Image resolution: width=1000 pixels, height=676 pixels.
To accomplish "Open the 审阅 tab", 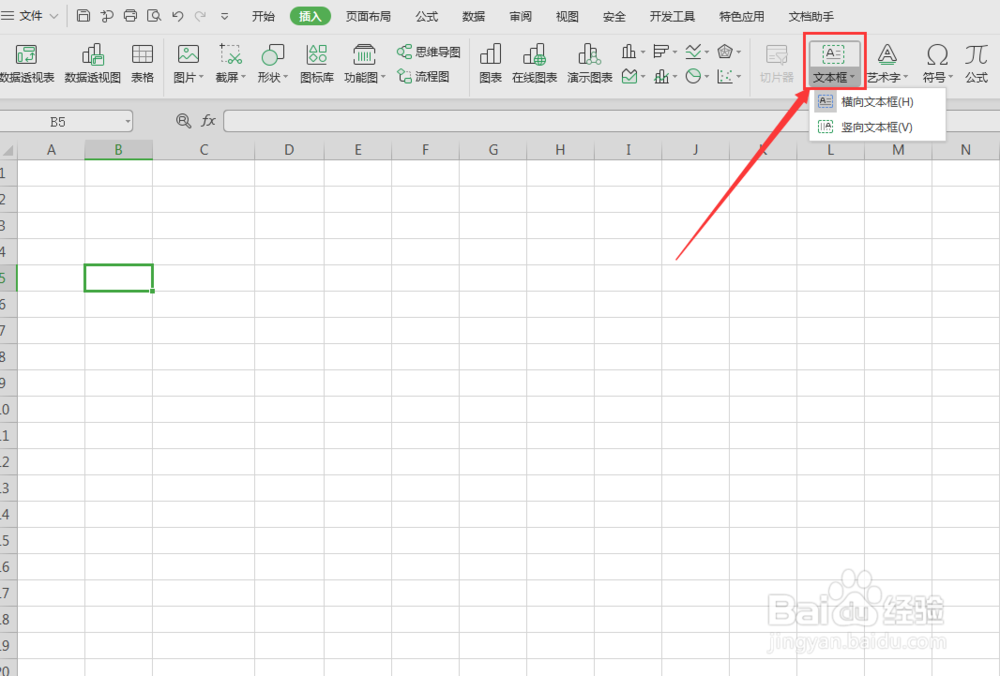I will click(x=520, y=17).
